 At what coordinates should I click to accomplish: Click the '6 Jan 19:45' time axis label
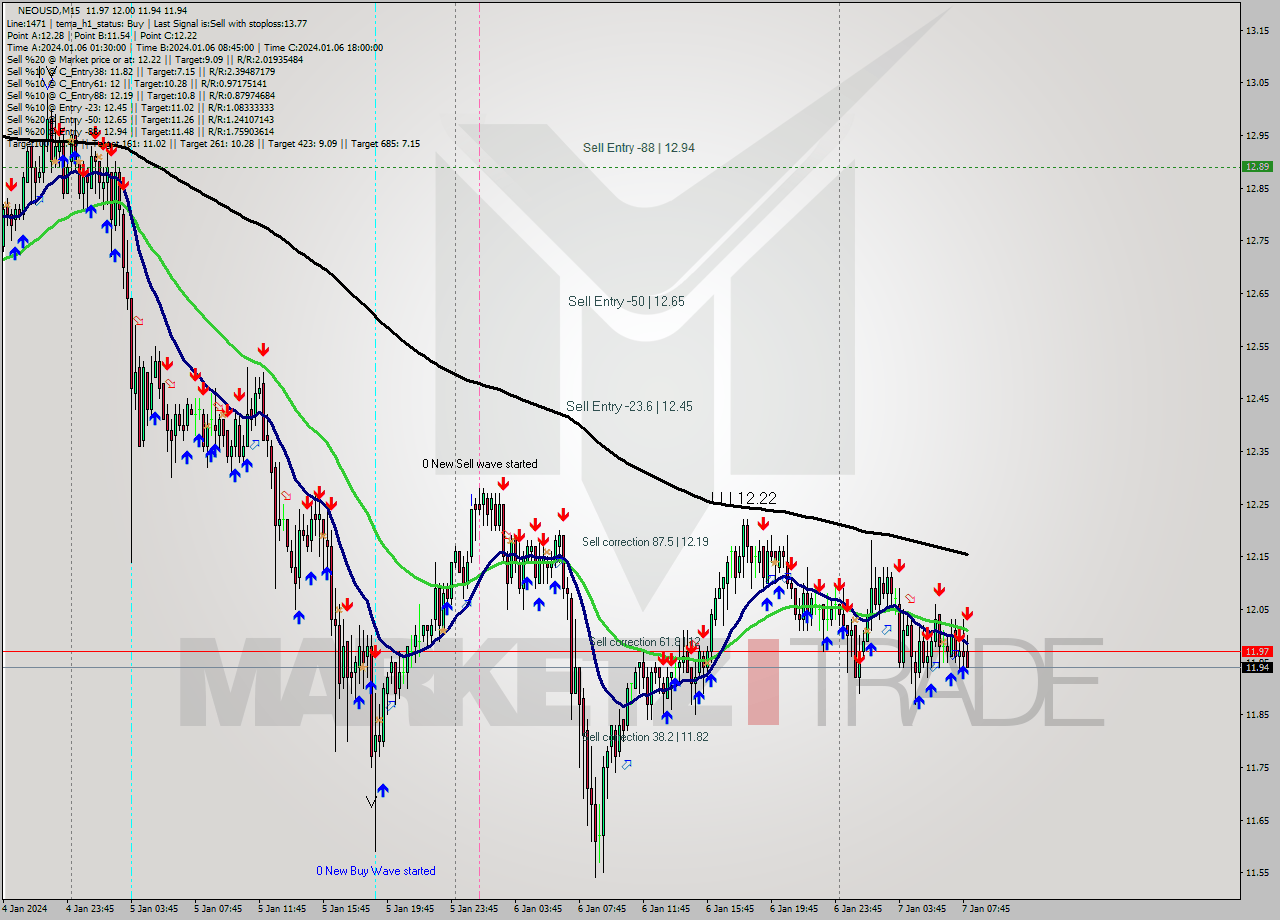tap(794, 909)
